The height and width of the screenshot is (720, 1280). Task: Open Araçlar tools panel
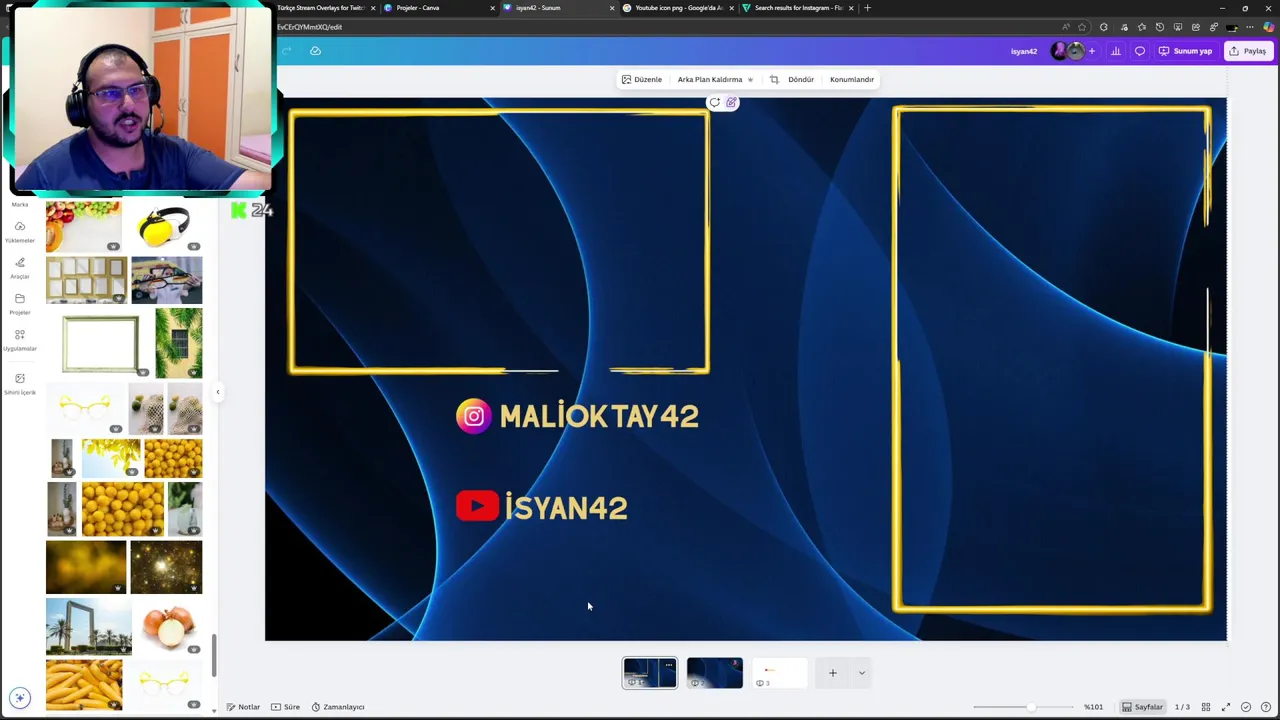(19, 267)
